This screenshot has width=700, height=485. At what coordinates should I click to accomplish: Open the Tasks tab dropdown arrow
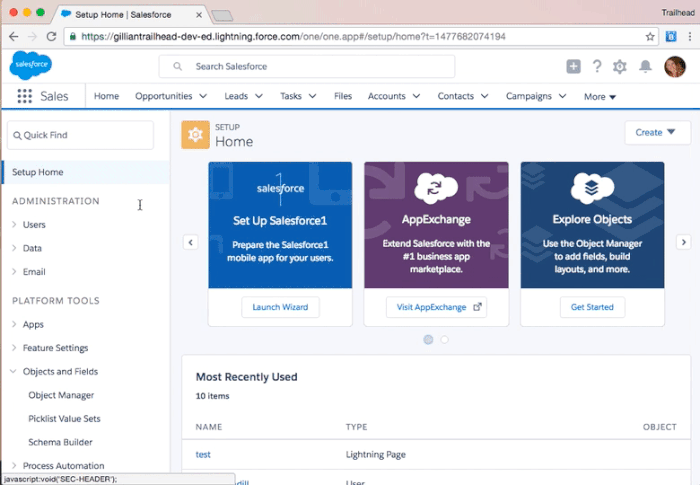tap(312, 96)
